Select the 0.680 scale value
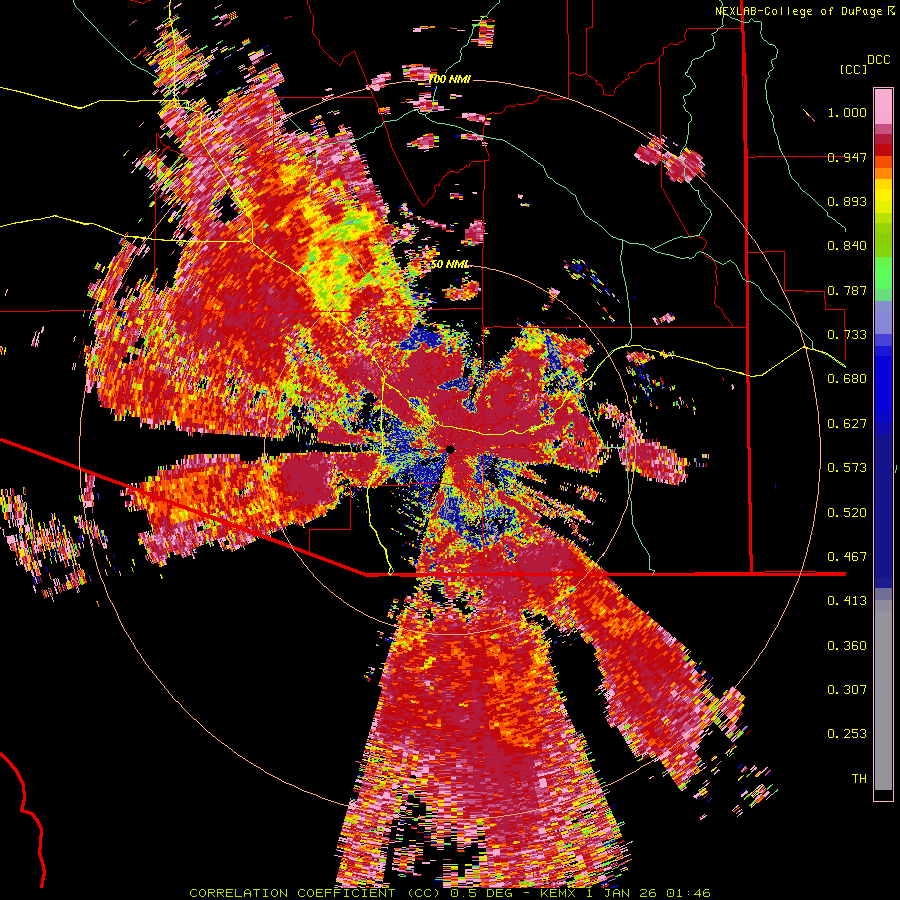The height and width of the screenshot is (900, 900). pos(847,379)
